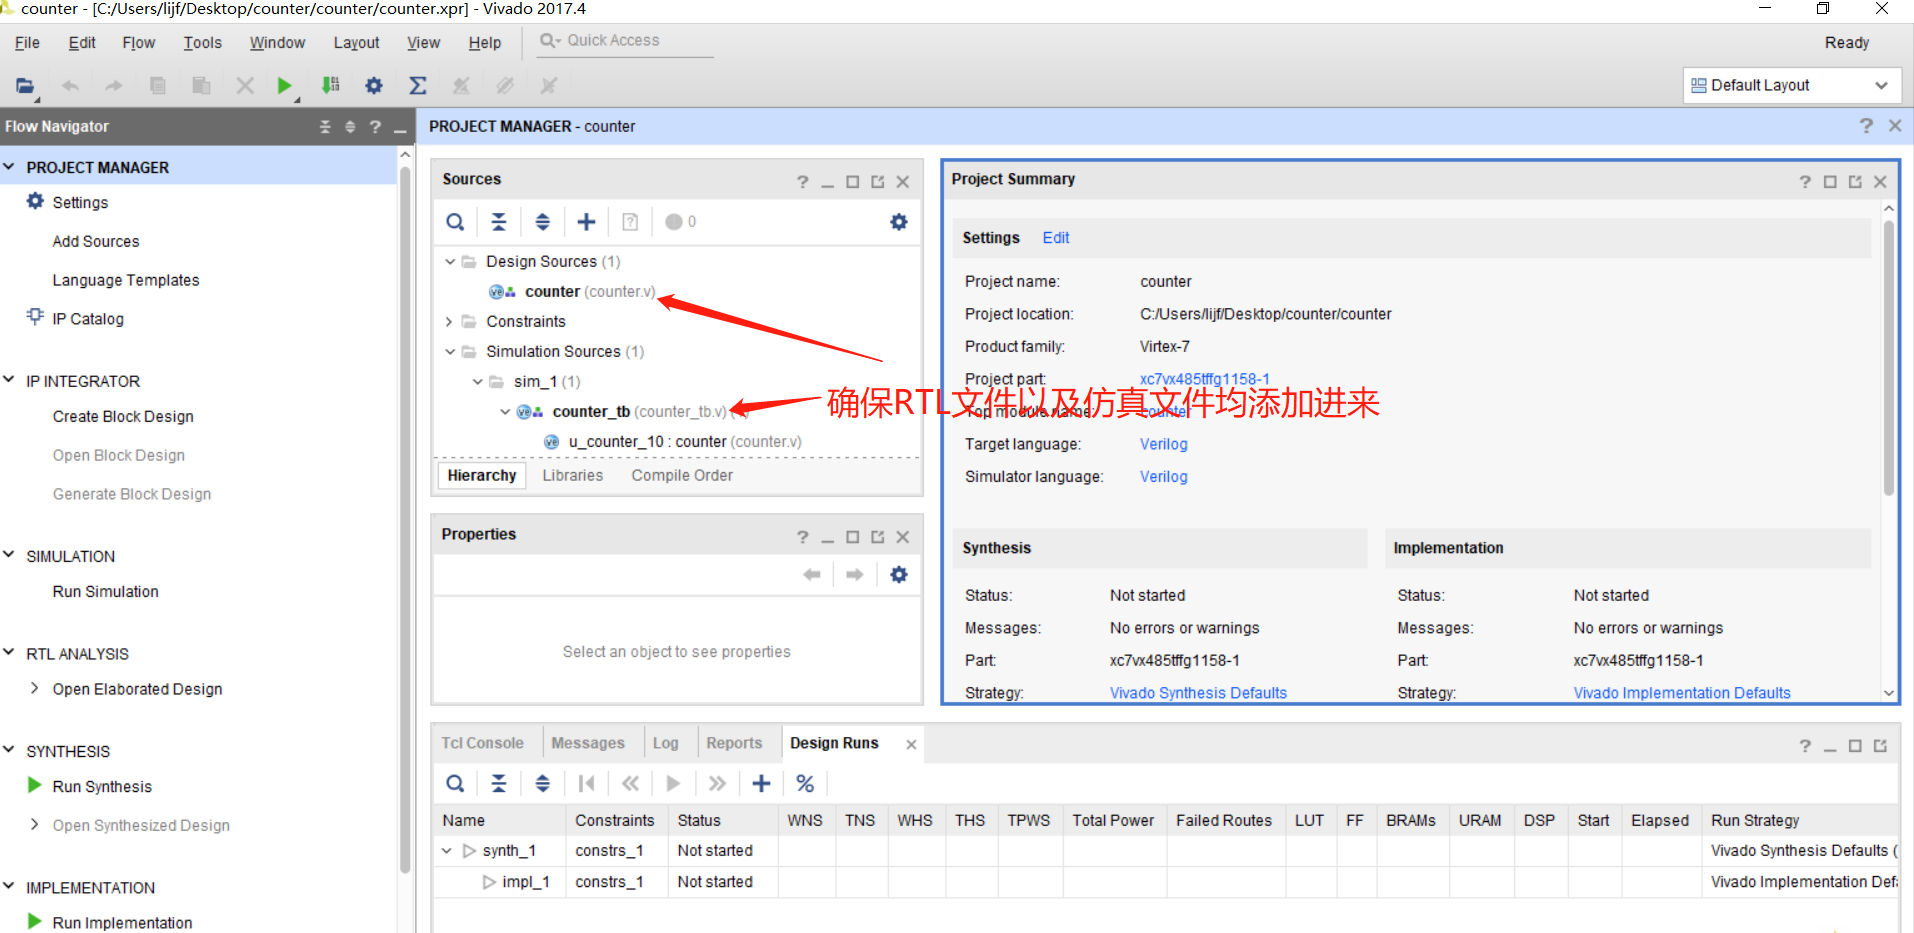Viewport: 1914px width, 933px height.
Task: Collapse the PROJECT MANAGER section
Action: tap(9, 167)
